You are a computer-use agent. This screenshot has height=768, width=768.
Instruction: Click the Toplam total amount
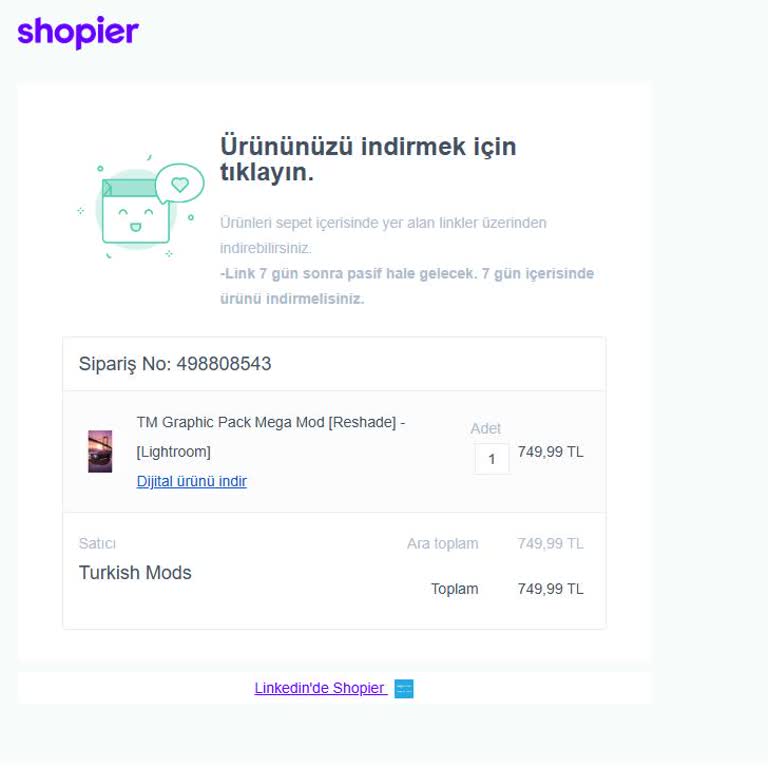tap(550, 589)
